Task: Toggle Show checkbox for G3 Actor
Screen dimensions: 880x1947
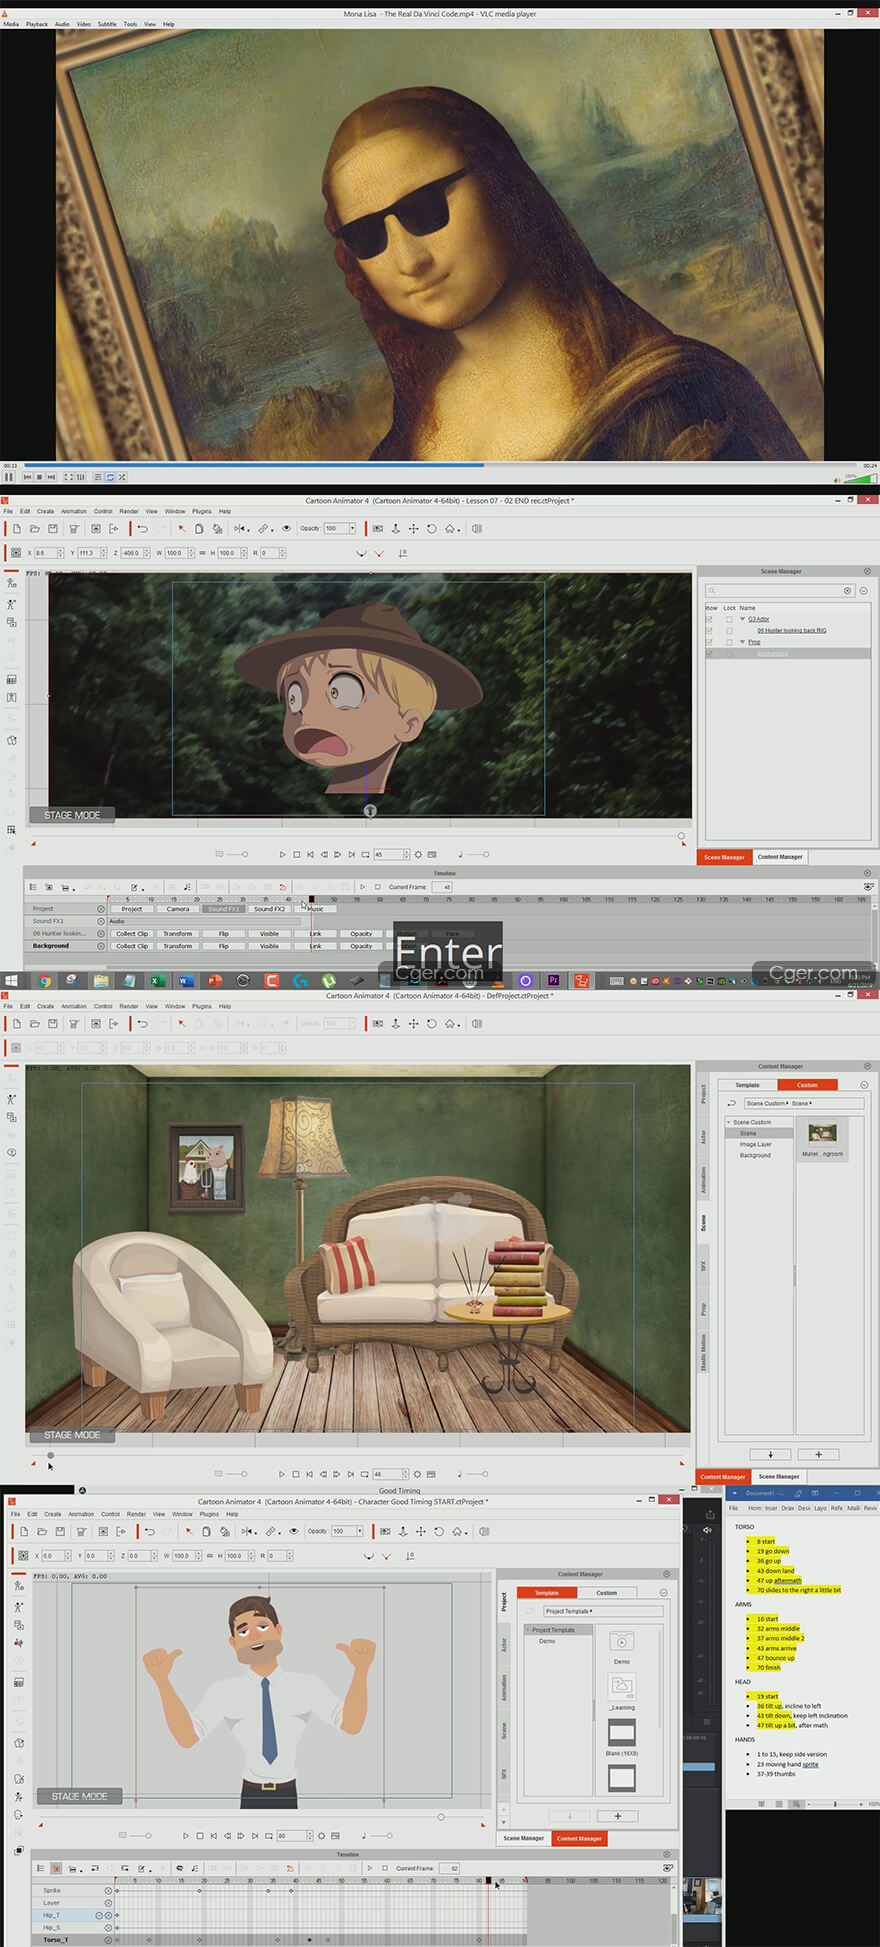Action: coord(710,619)
